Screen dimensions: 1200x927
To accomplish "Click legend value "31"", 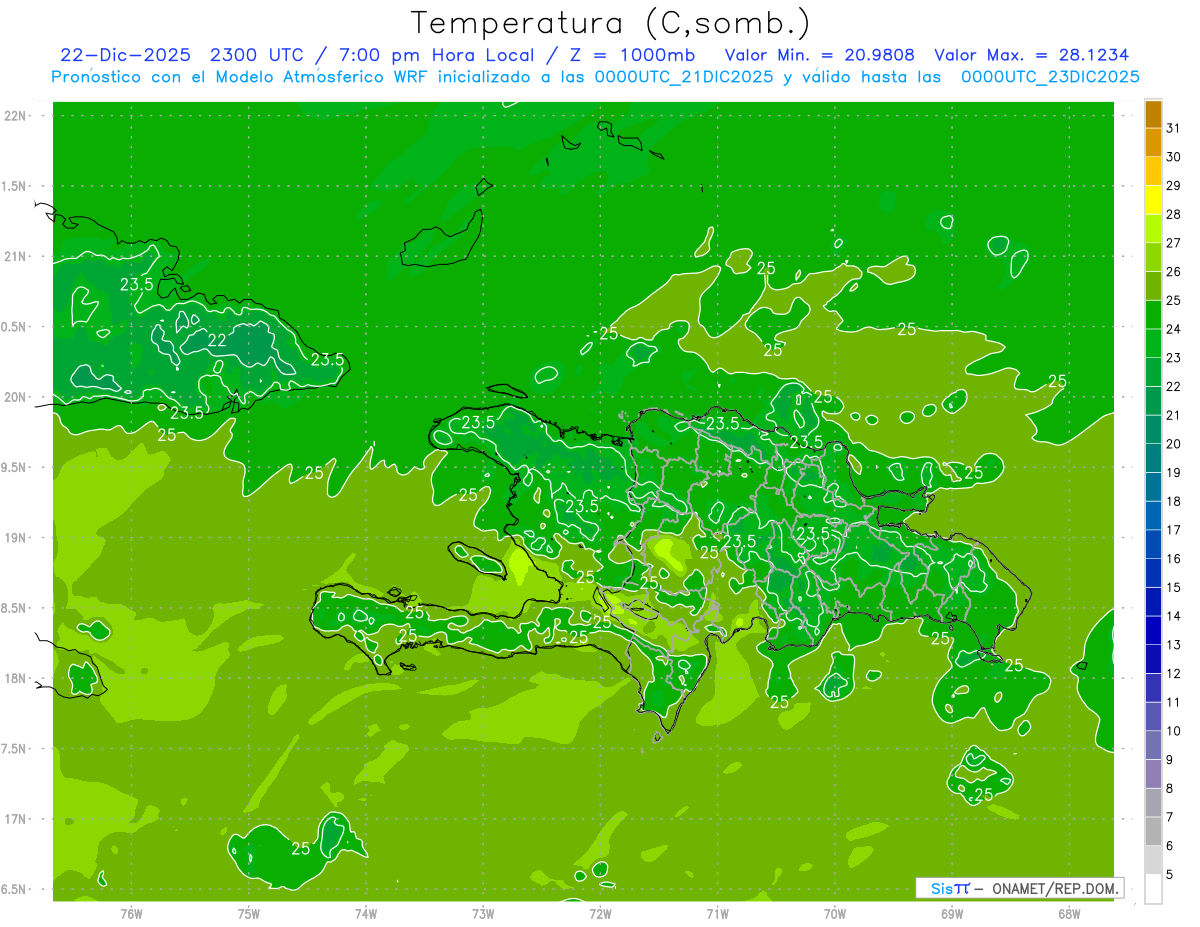I will click(1174, 128).
